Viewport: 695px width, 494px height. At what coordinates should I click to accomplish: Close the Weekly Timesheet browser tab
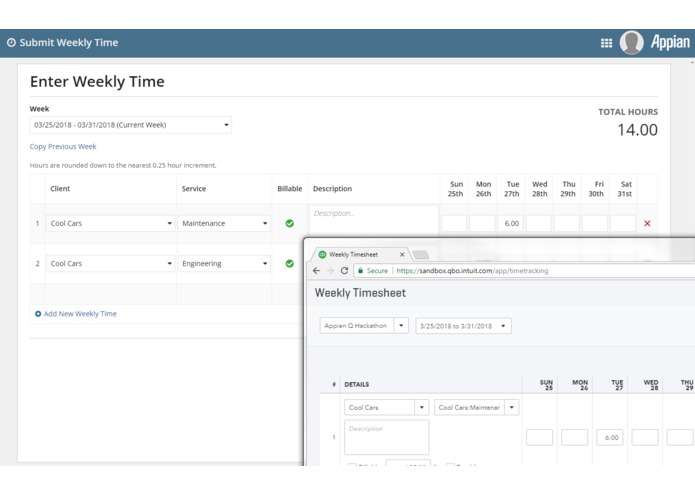pos(402,254)
